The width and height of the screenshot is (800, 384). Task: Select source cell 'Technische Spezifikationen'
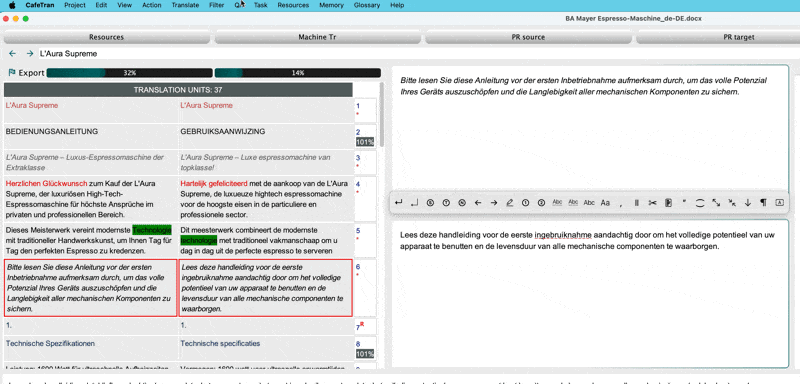point(91,348)
